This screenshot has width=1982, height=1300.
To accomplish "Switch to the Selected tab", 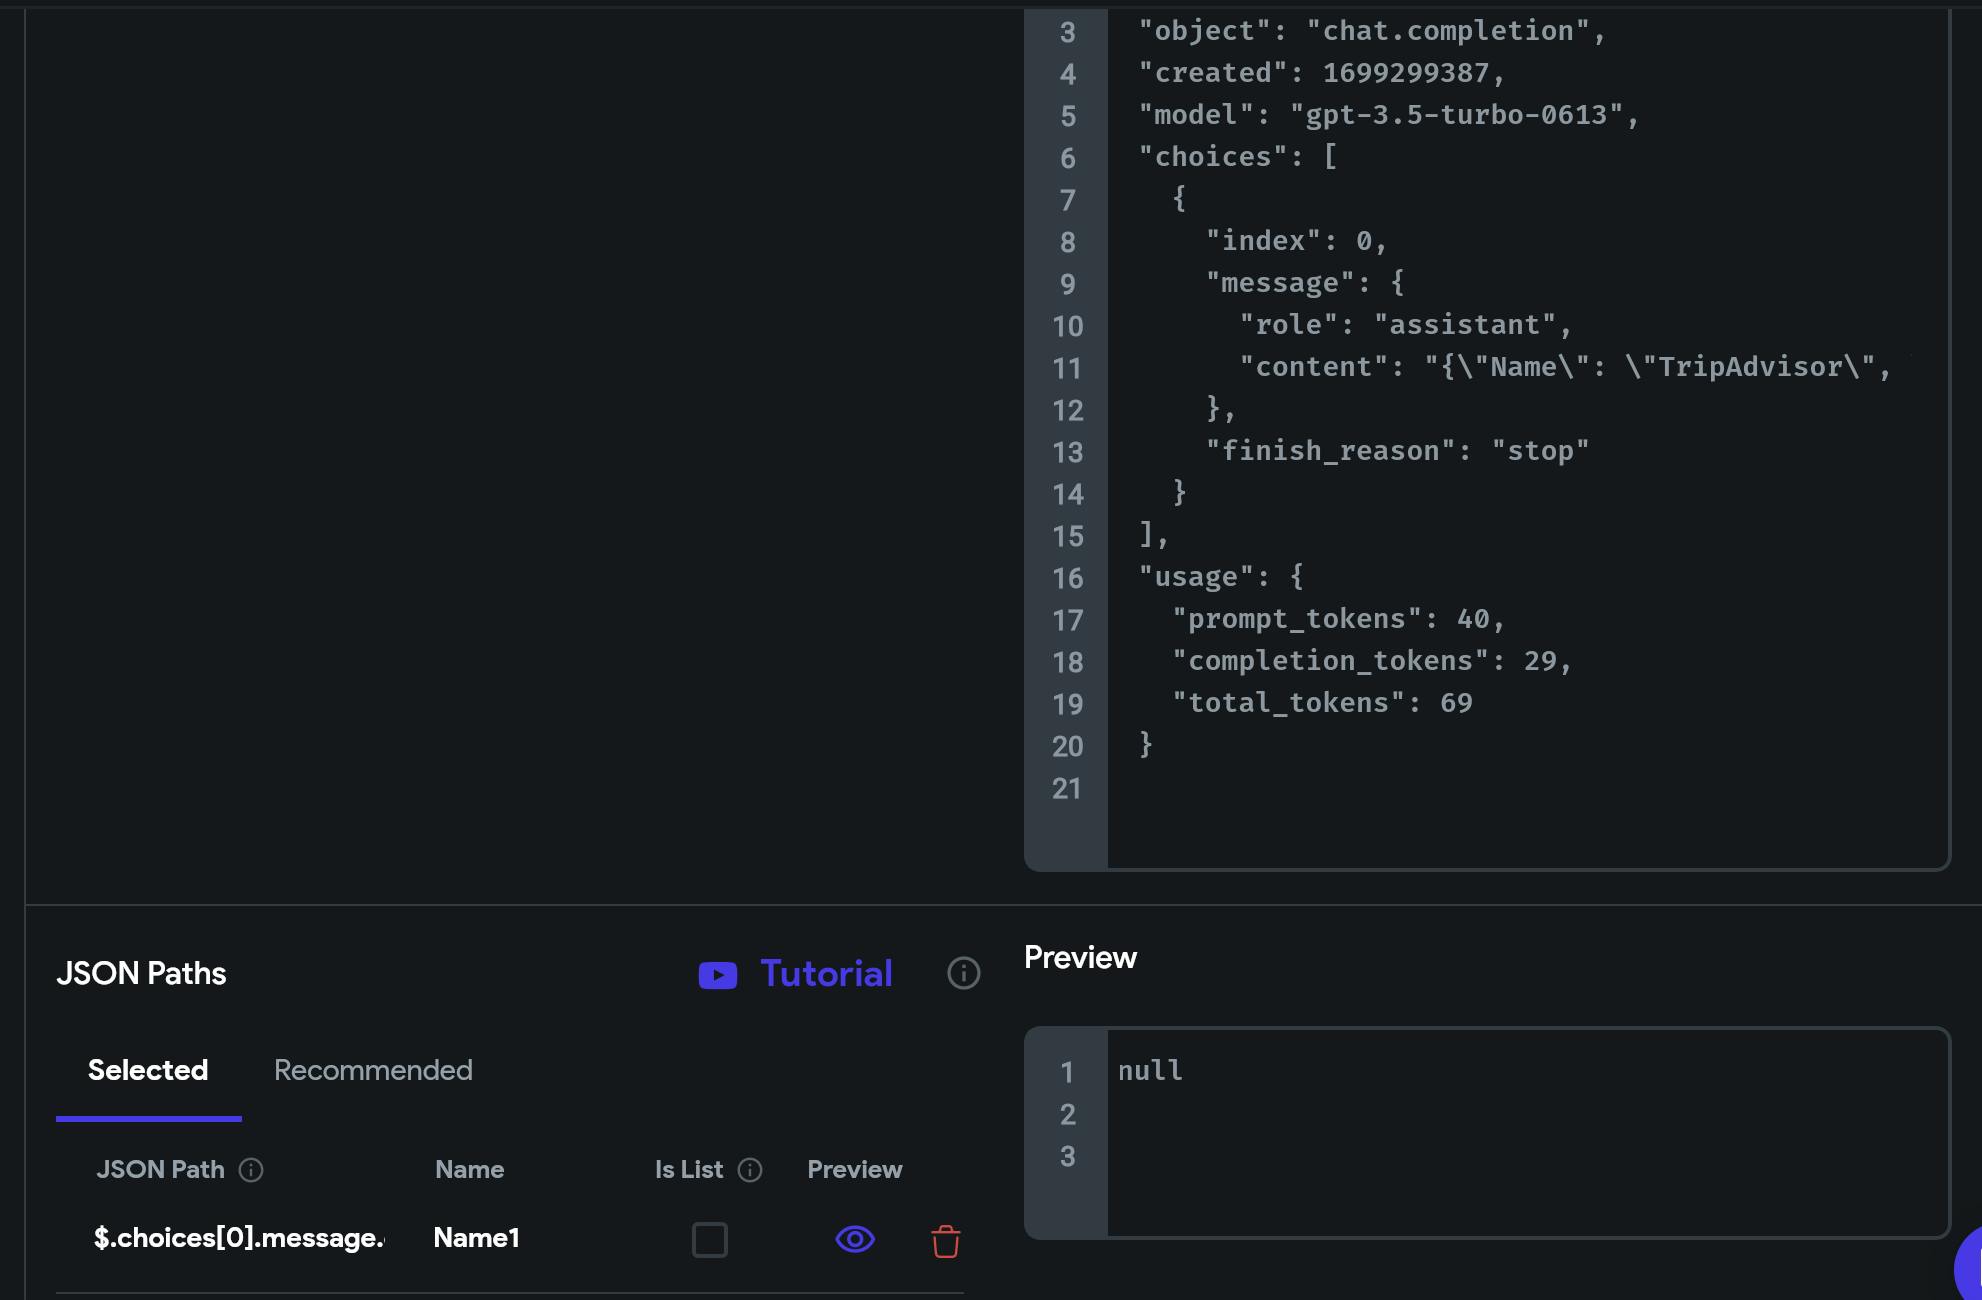I will pos(148,1070).
